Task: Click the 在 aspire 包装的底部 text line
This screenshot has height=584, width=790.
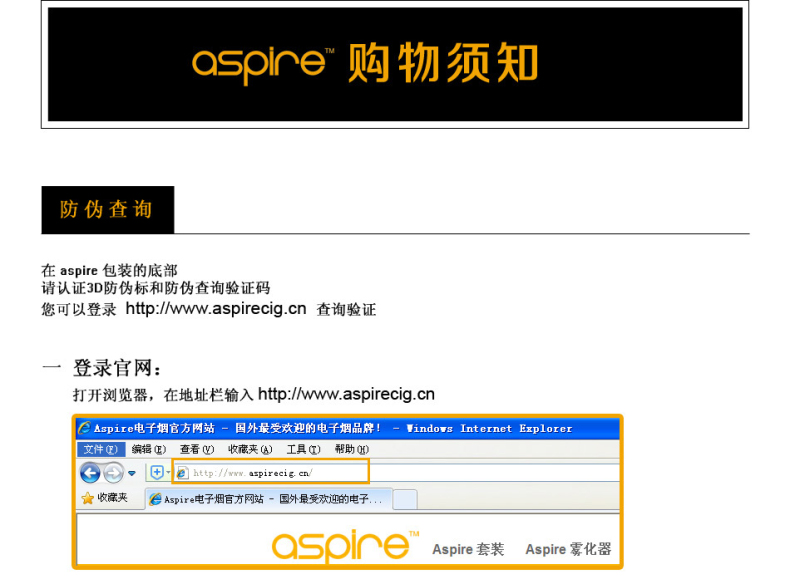Action: (x=109, y=271)
